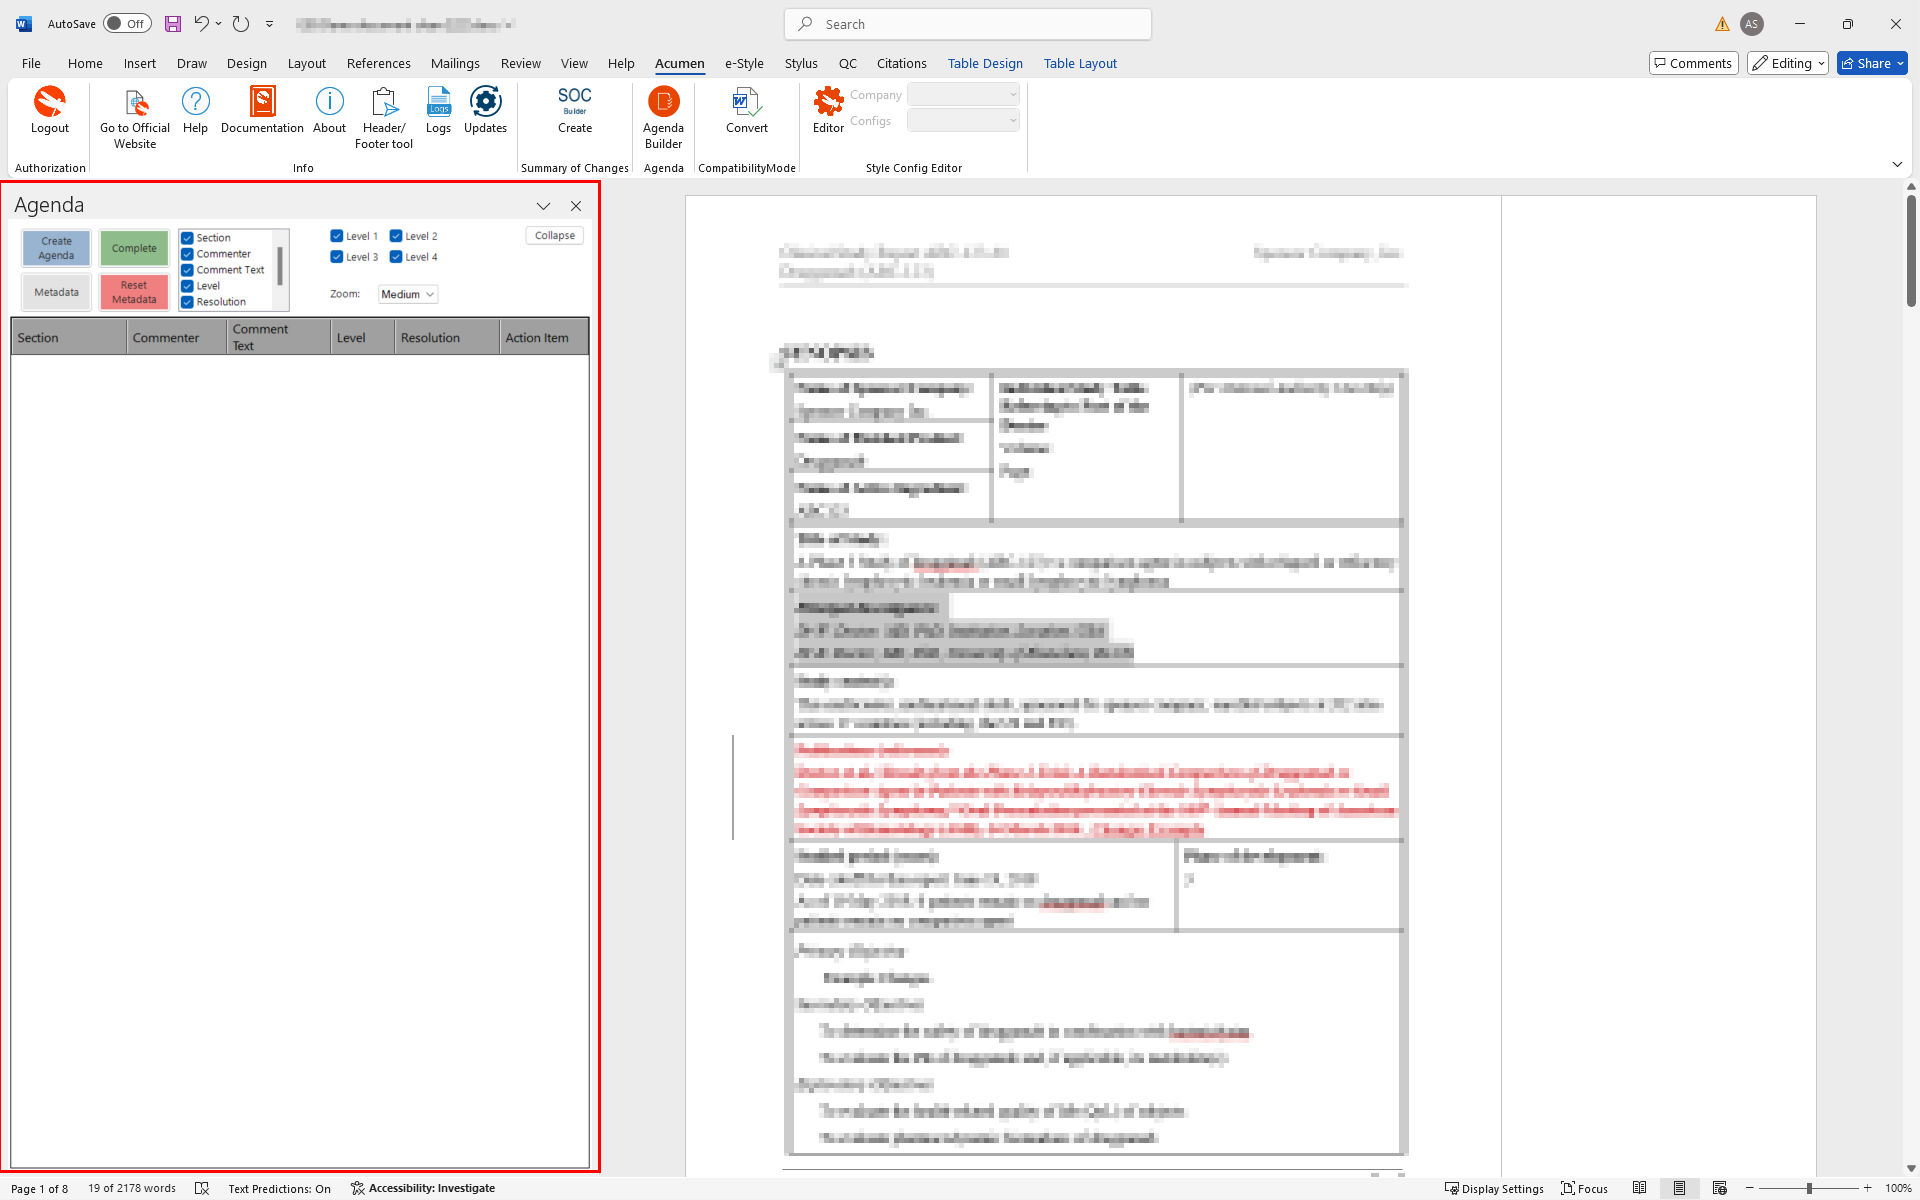Switch to the Home tab

[85, 63]
